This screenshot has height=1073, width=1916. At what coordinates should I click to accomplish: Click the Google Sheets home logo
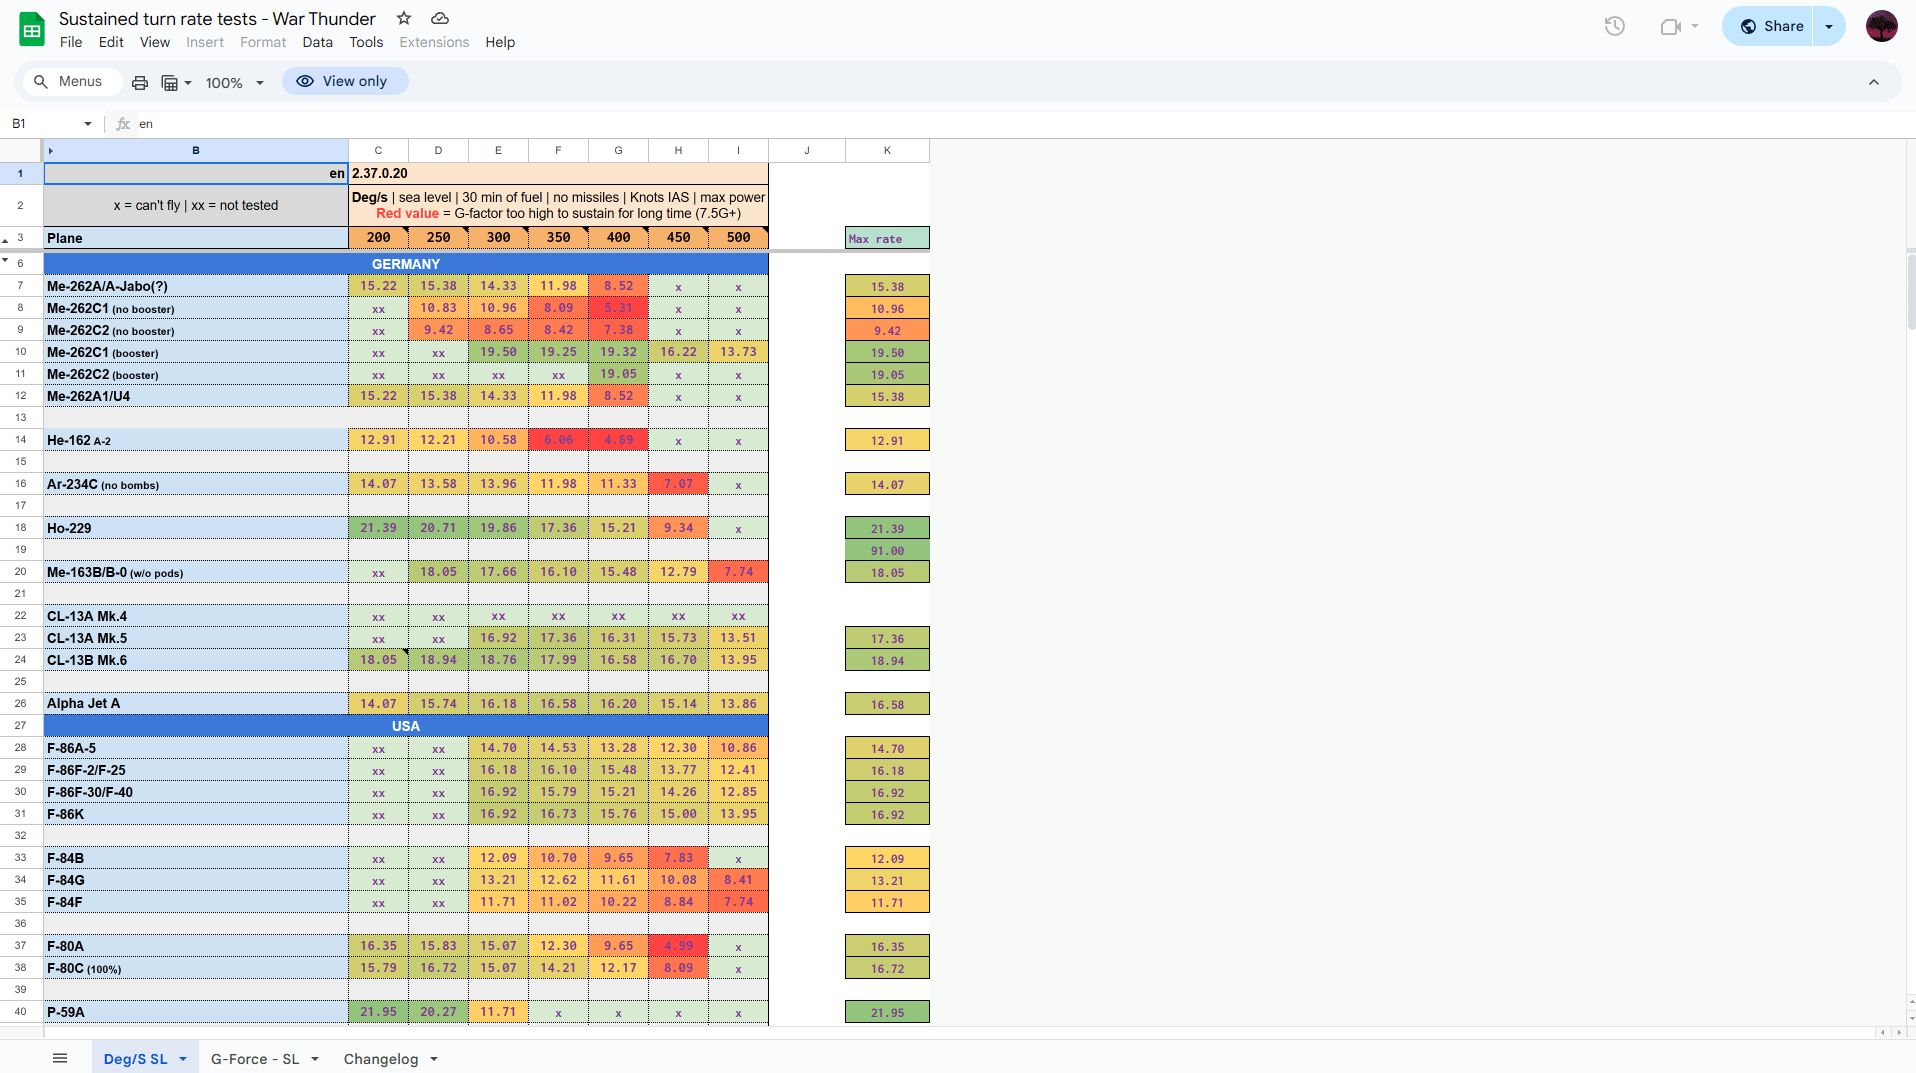(32, 29)
